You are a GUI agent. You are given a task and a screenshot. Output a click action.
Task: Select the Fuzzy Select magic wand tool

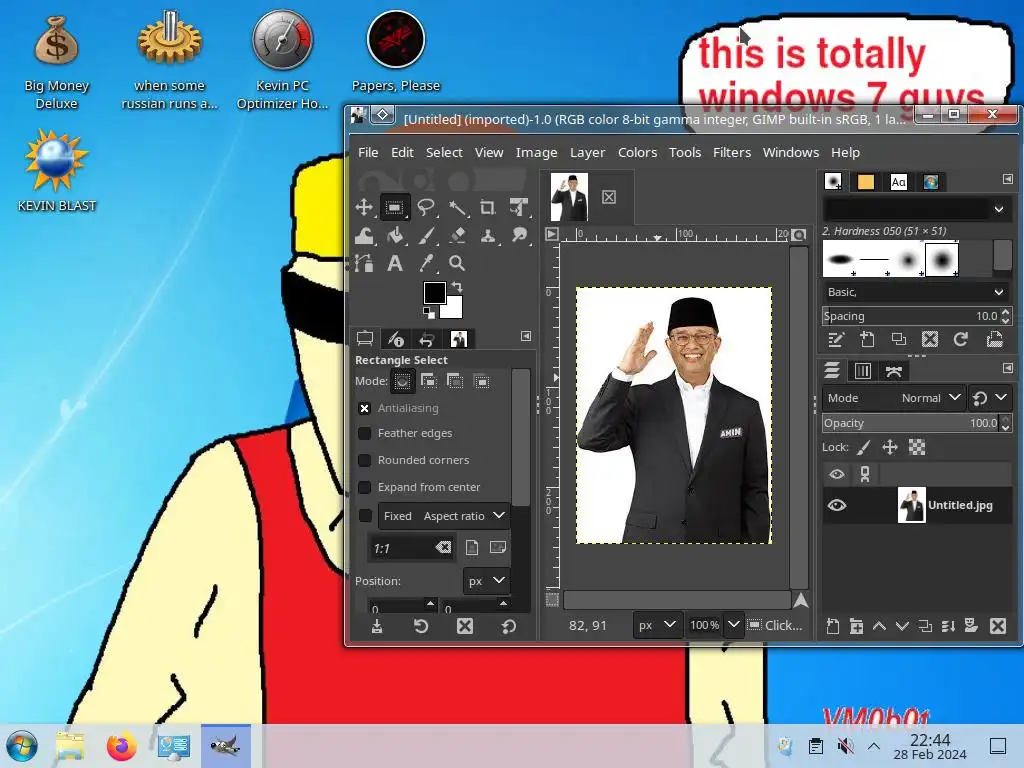[x=457, y=208]
